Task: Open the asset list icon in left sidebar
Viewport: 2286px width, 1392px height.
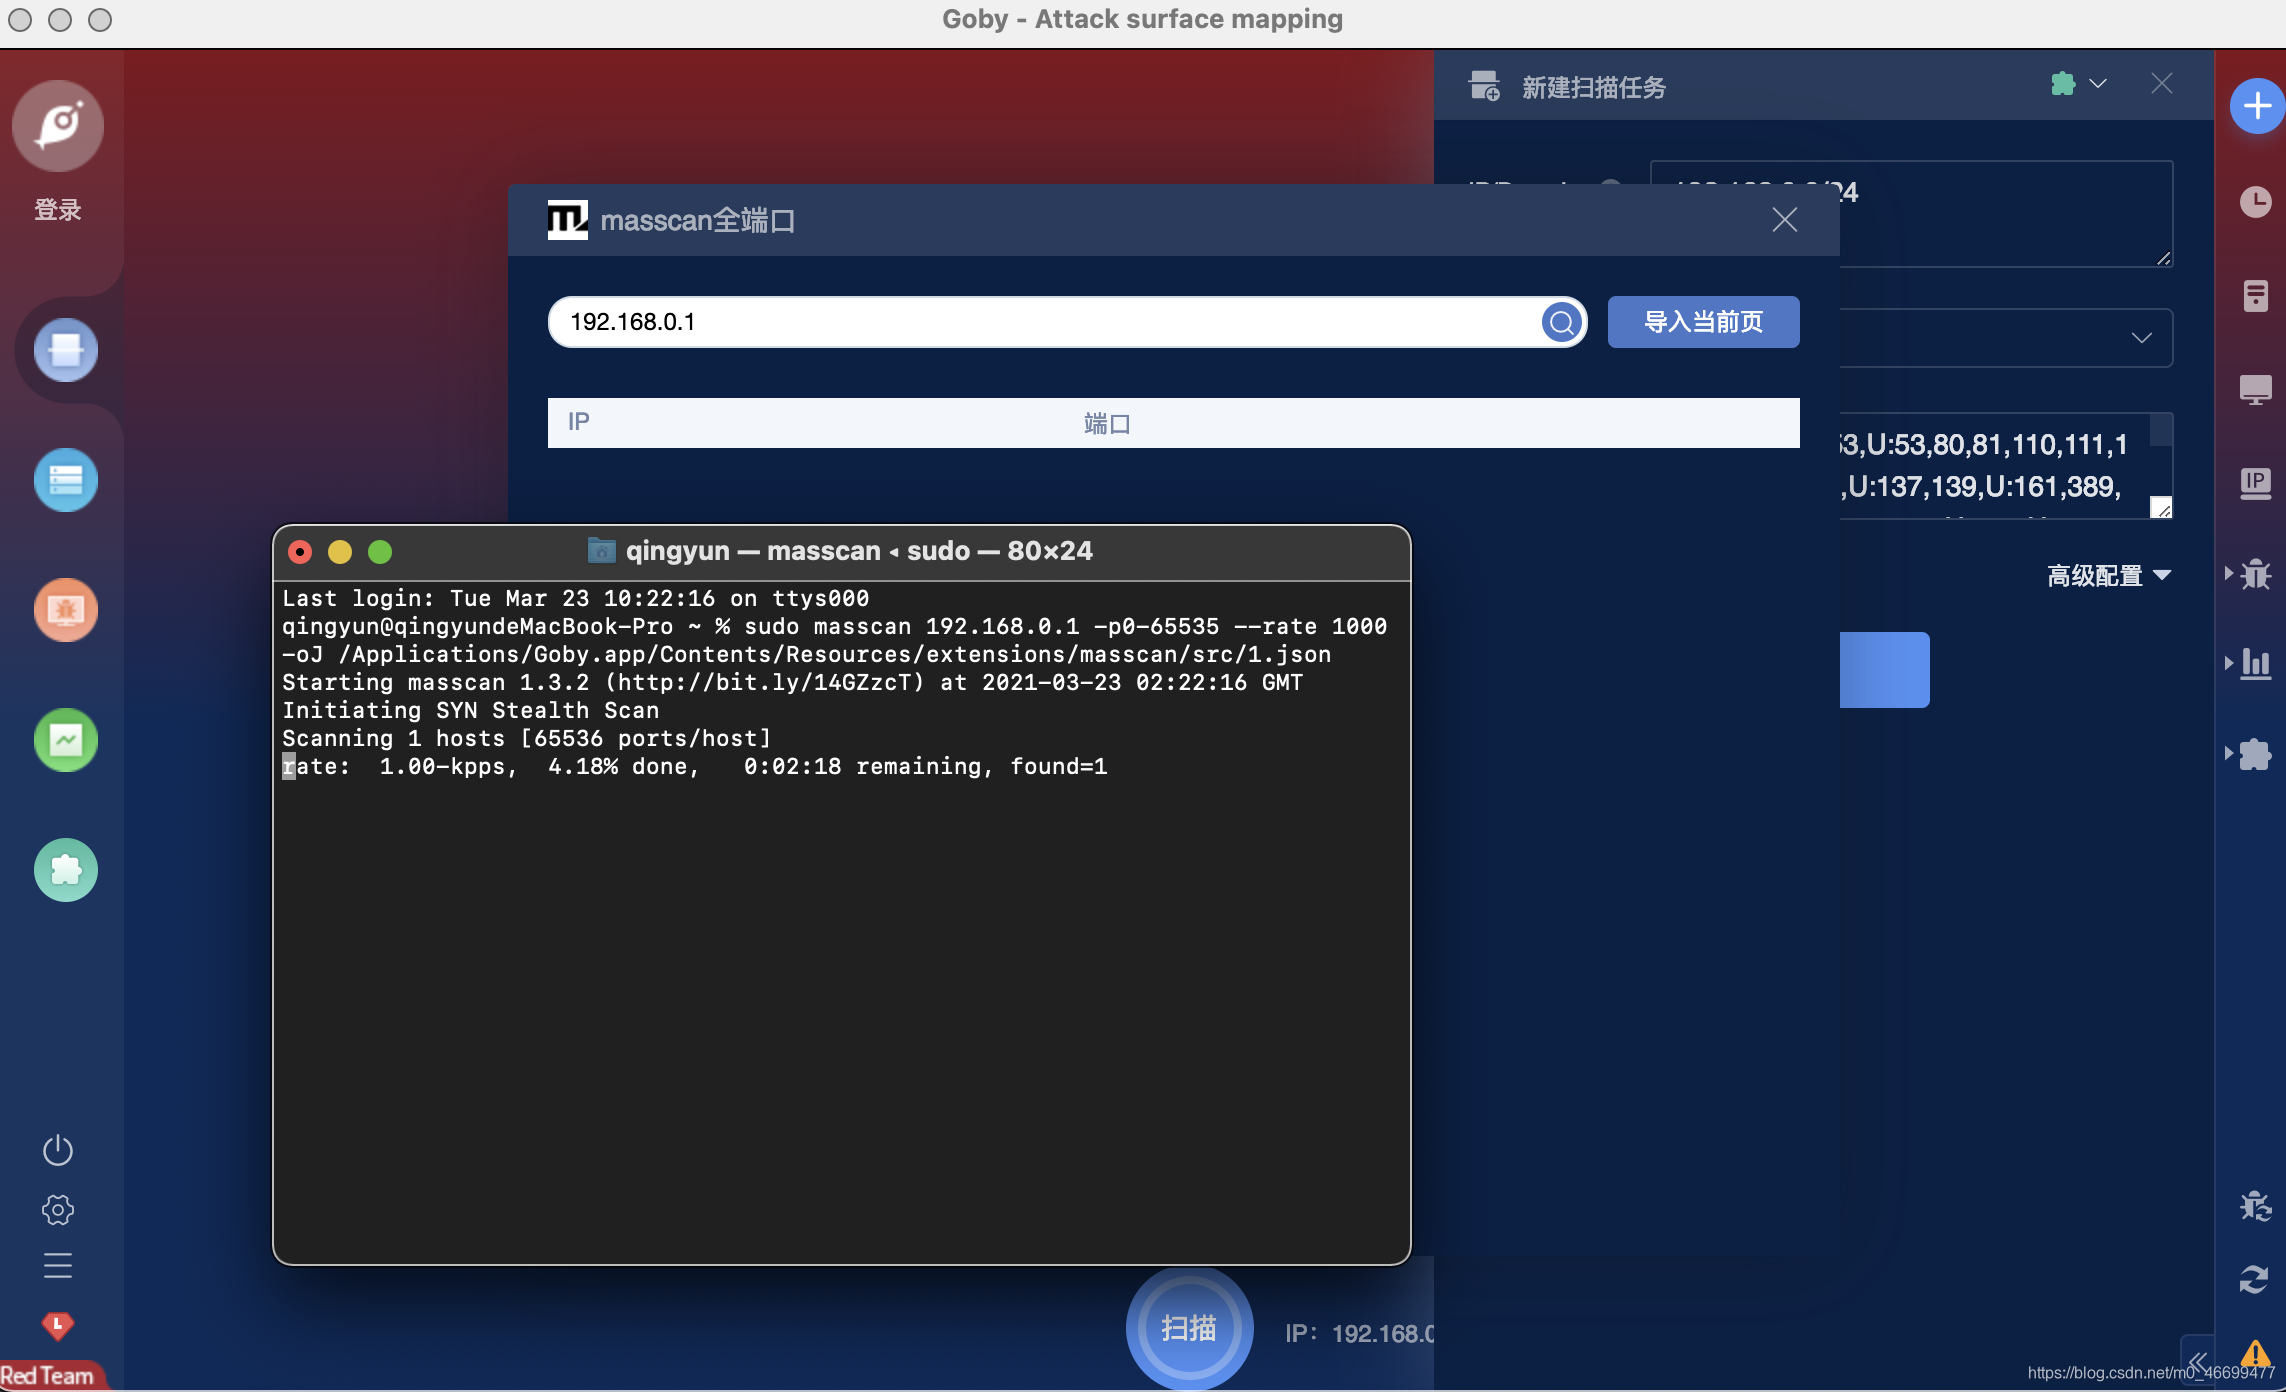Action: 66,480
